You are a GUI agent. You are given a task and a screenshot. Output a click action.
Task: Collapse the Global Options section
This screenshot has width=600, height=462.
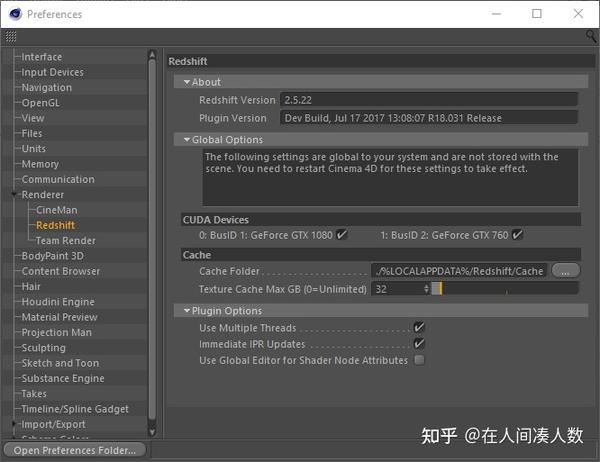click(187, 140)
